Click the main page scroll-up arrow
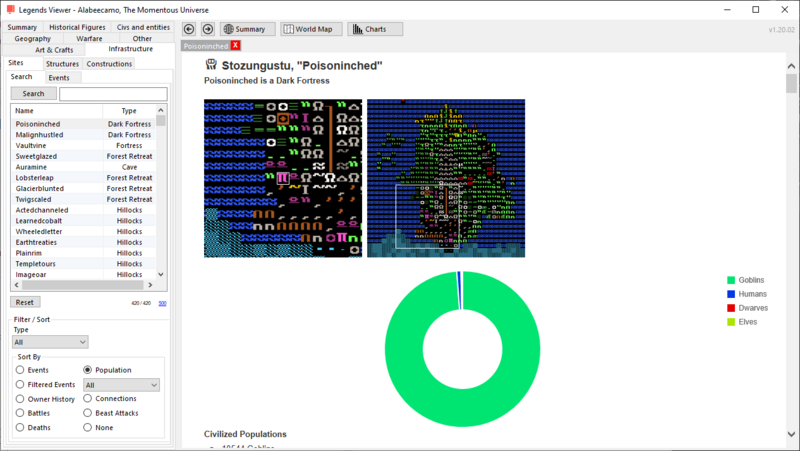Screen dimensions: 800x451 click(x=791, y=66)
